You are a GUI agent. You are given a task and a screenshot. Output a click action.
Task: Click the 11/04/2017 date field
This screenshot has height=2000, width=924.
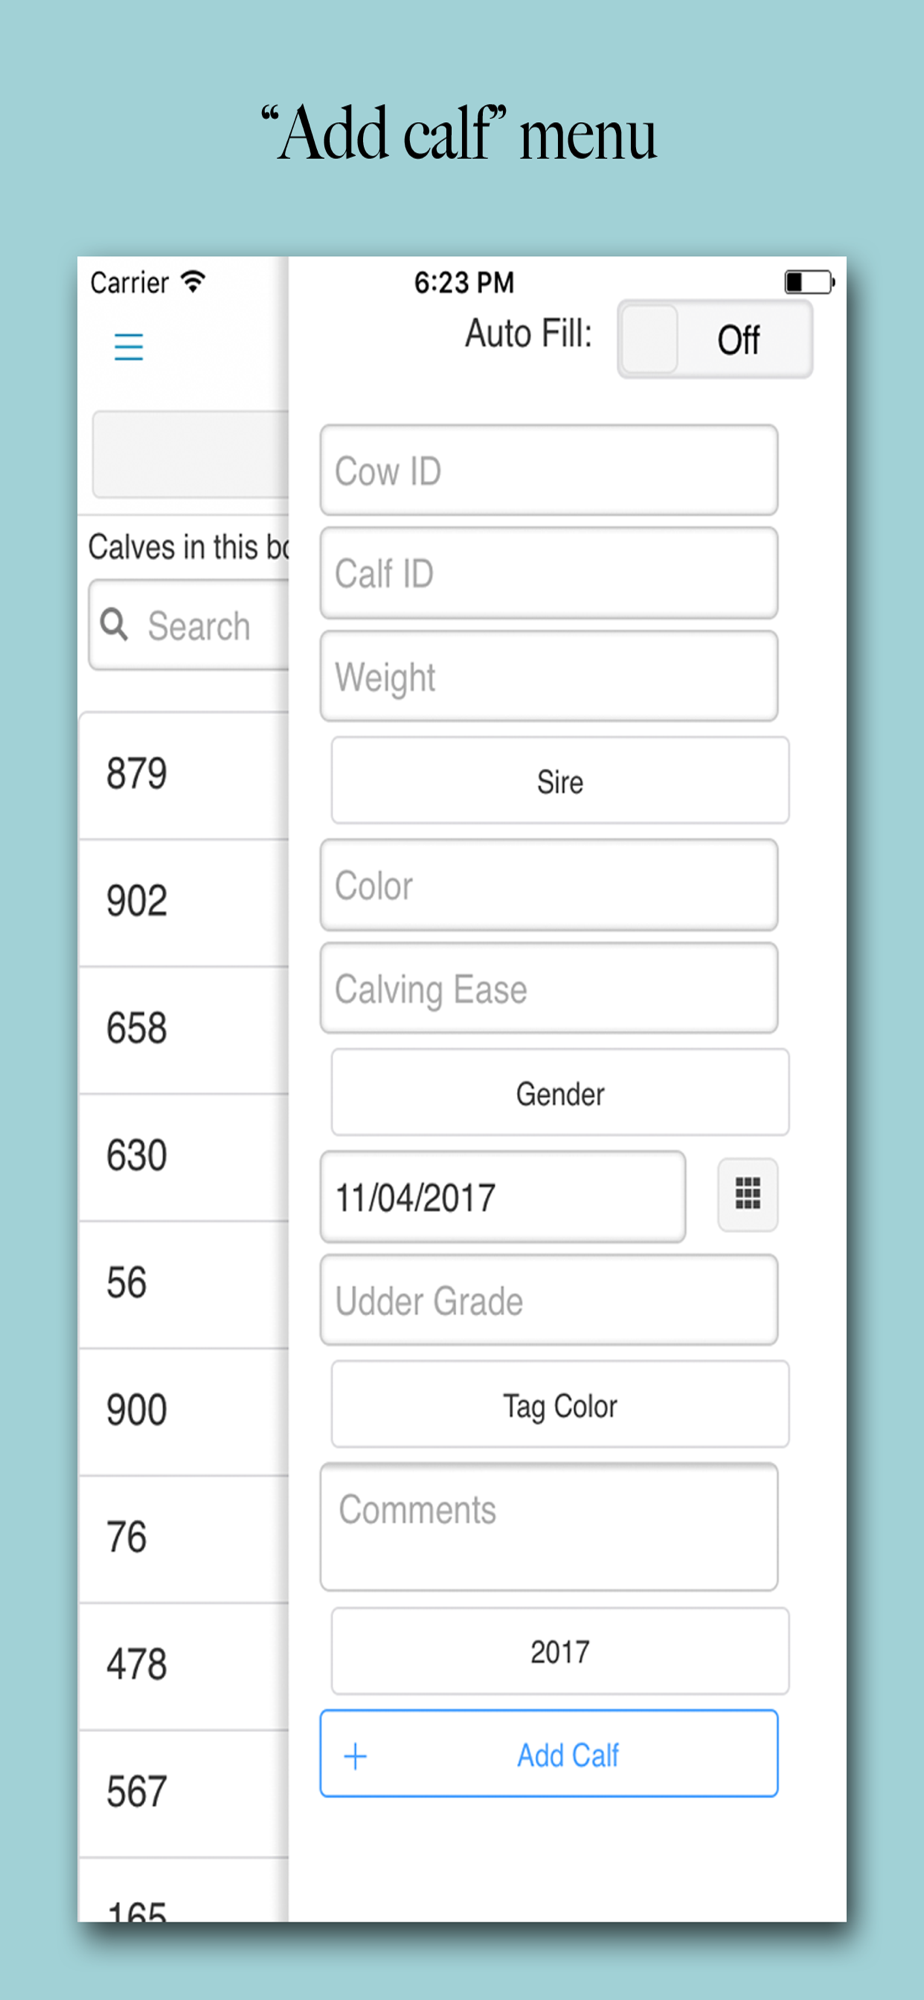tap(502, 1197)
